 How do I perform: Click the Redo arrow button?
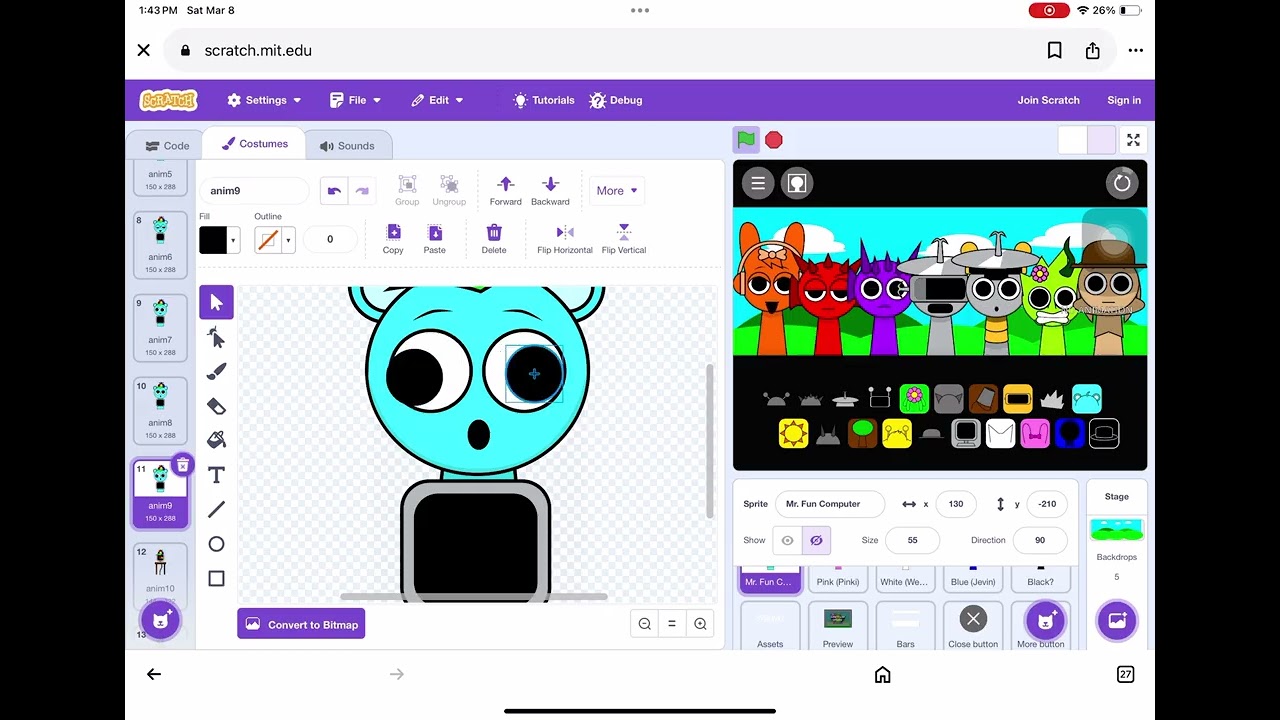pos(362,191)
